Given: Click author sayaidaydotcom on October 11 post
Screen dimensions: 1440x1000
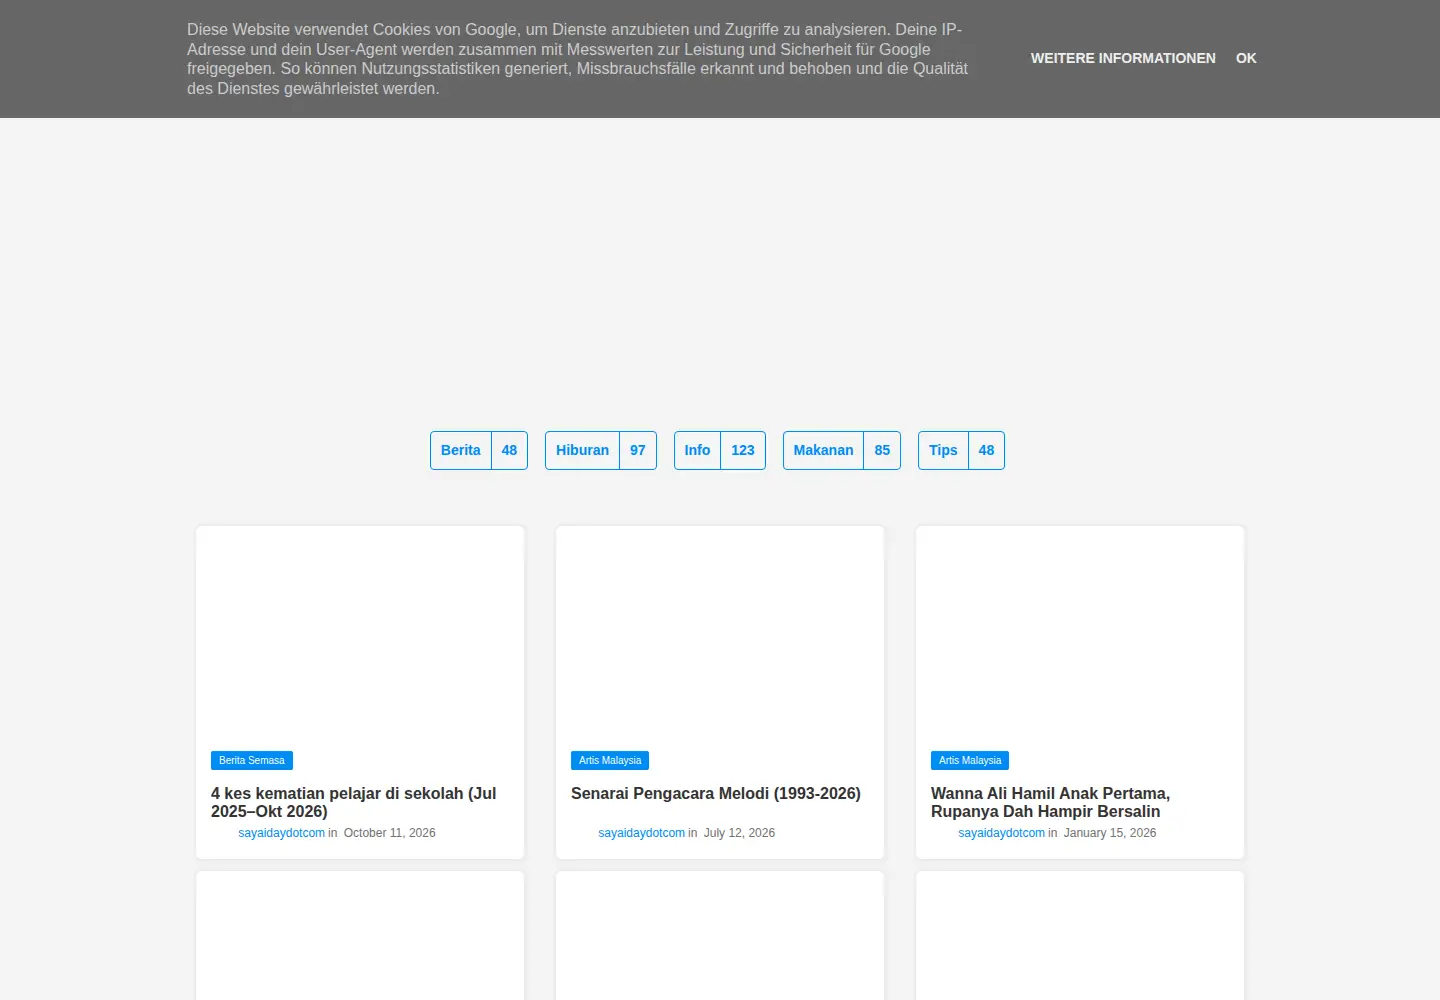Looking at the screenshot, I should [282, 833].
